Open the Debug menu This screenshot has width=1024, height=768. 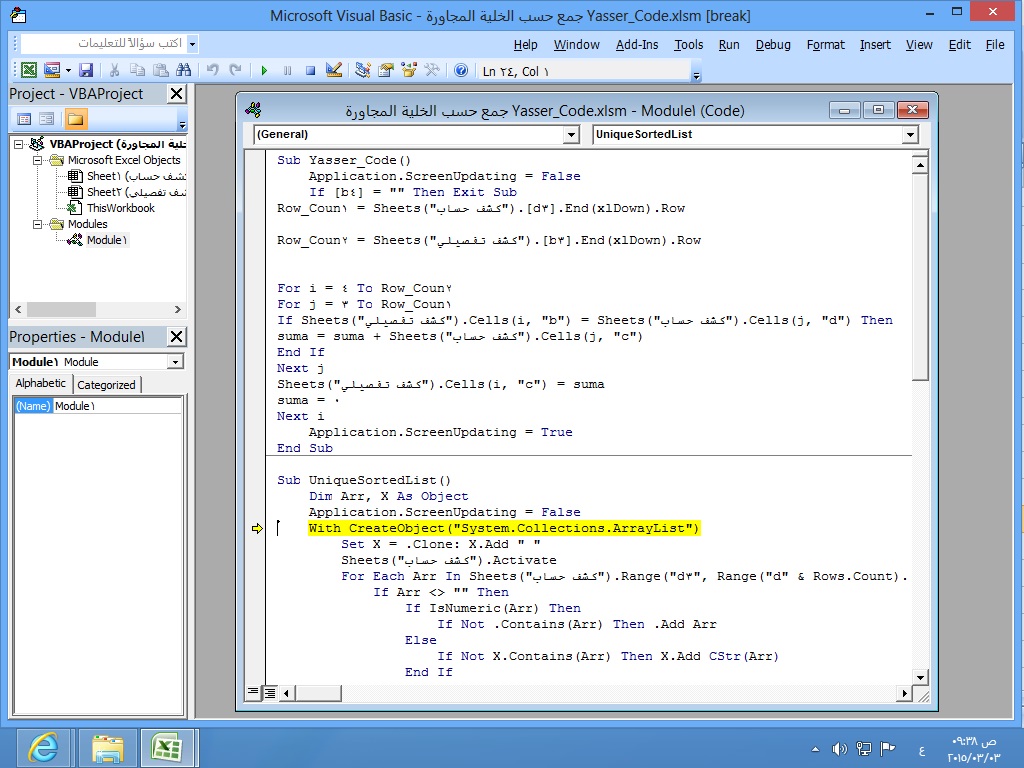coord(773,44)
